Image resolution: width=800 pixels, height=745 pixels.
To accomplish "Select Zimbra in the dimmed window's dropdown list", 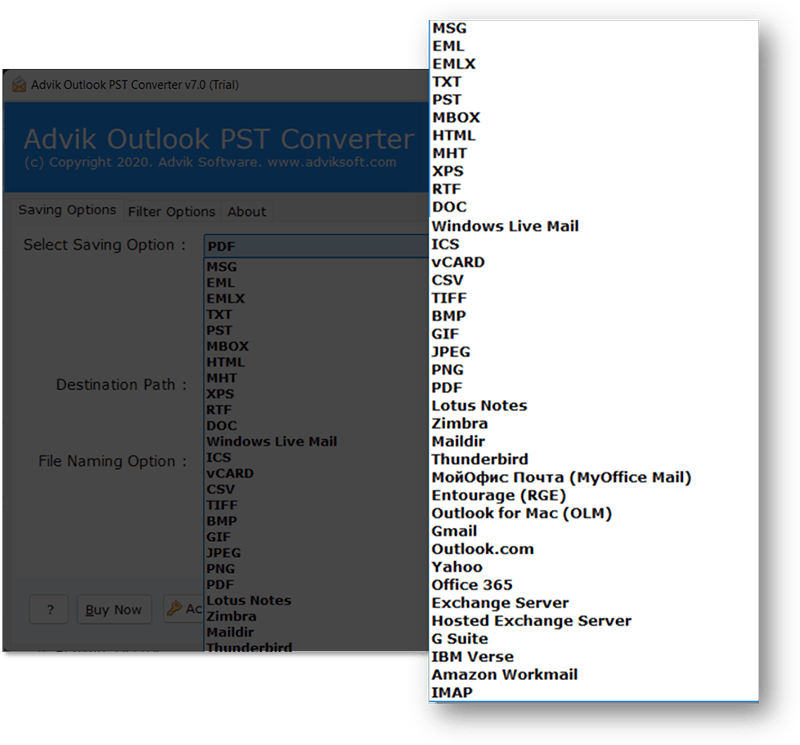I will (x=231, y=616).
